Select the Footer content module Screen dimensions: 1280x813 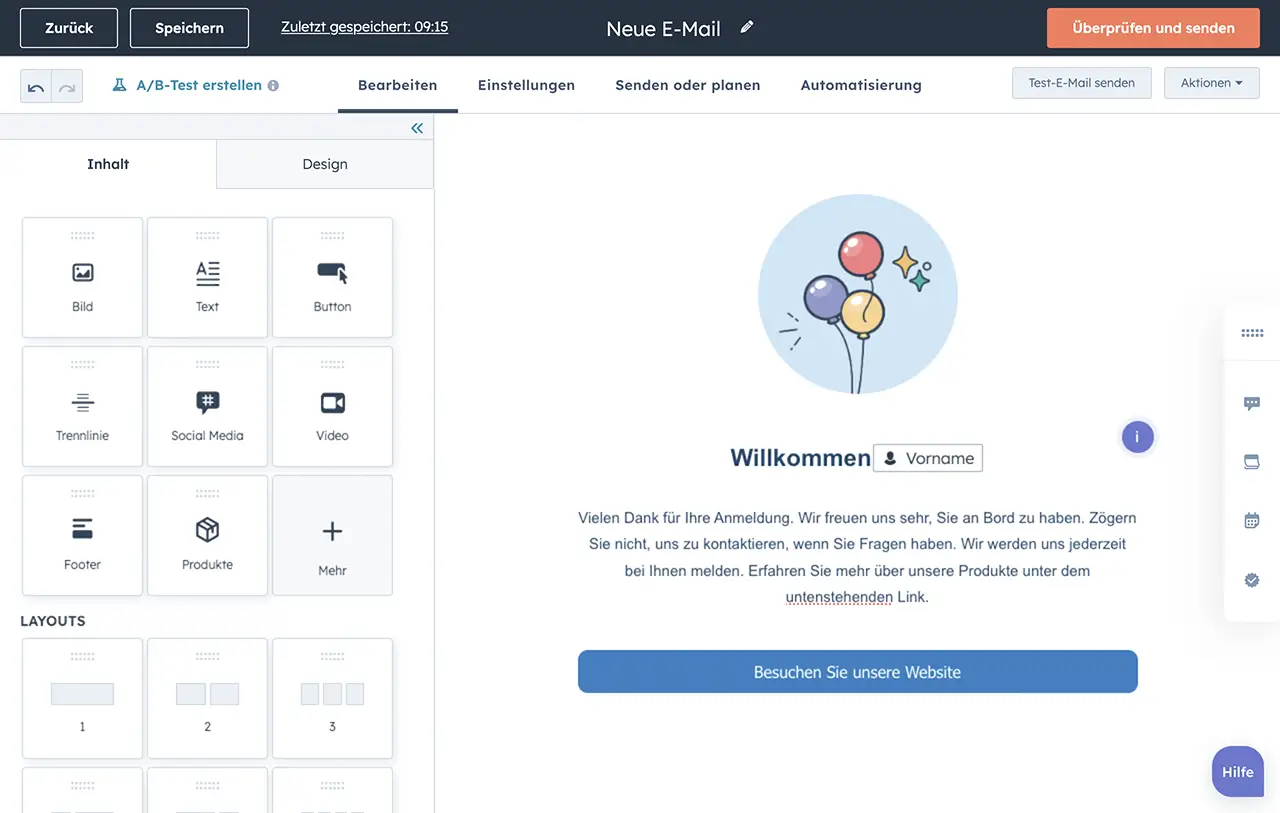pyautogui.click(x=82, y=536)
